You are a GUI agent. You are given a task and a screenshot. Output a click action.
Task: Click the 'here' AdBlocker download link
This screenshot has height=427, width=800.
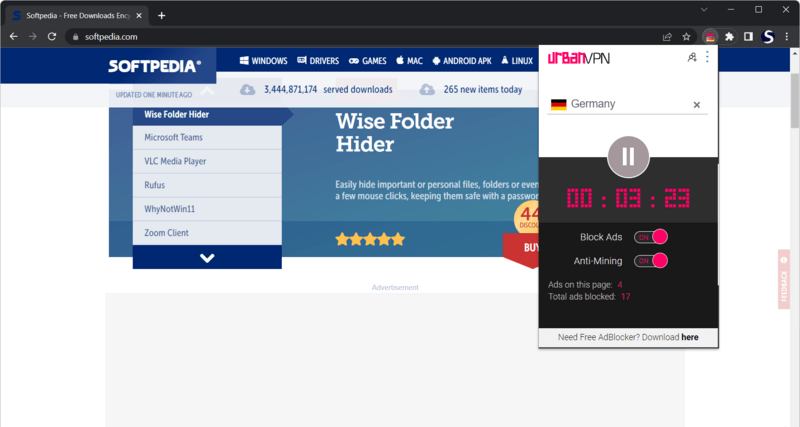tap(690, 337)
